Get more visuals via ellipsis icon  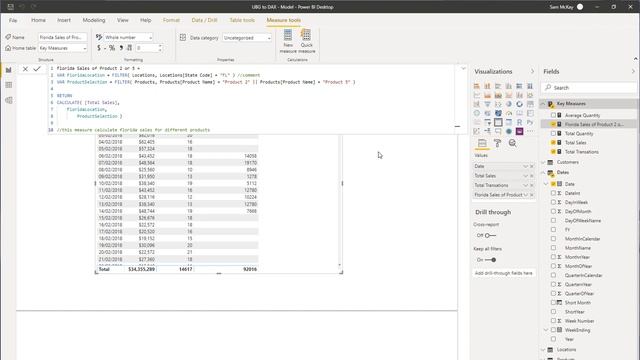(530, 131)
